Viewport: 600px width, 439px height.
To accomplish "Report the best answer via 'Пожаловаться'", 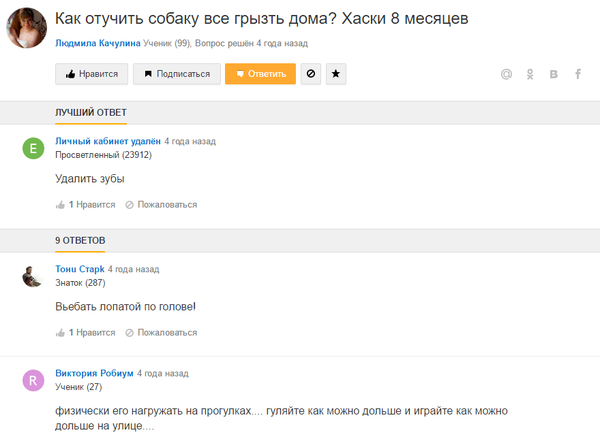I will 161,204.
